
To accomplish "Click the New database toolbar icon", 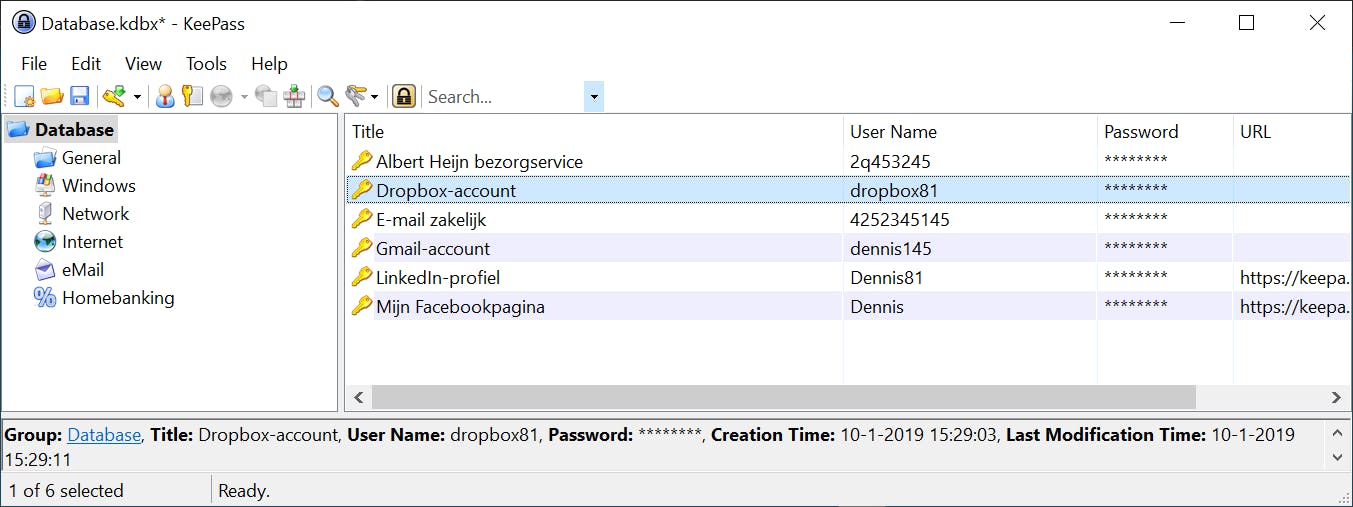I will (24, 96).
